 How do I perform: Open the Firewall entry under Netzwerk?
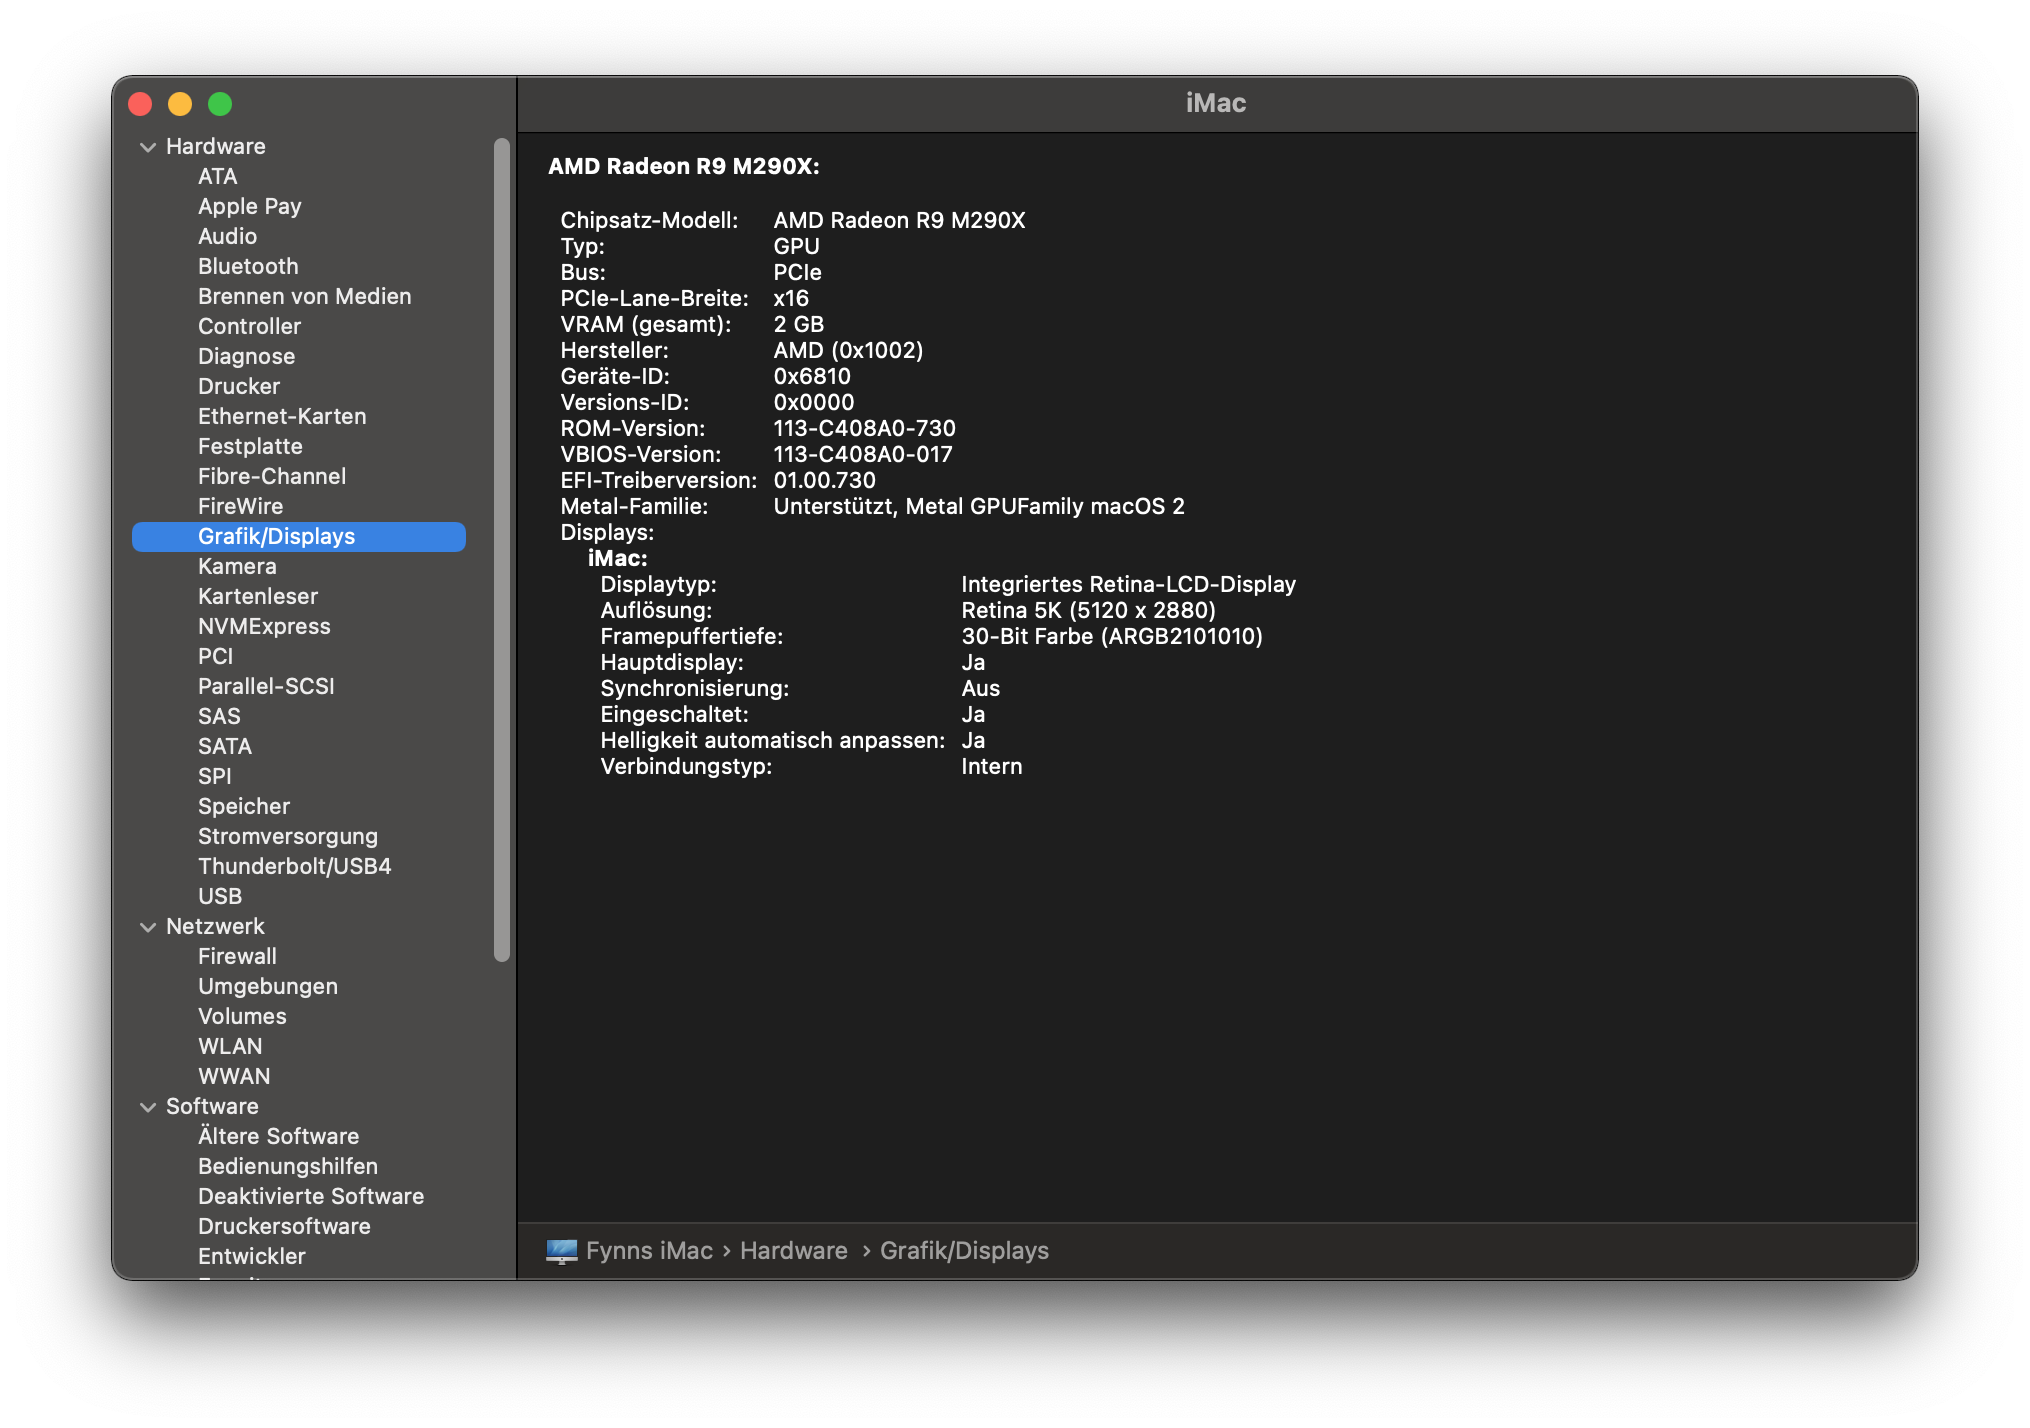(x=237, y=956)
